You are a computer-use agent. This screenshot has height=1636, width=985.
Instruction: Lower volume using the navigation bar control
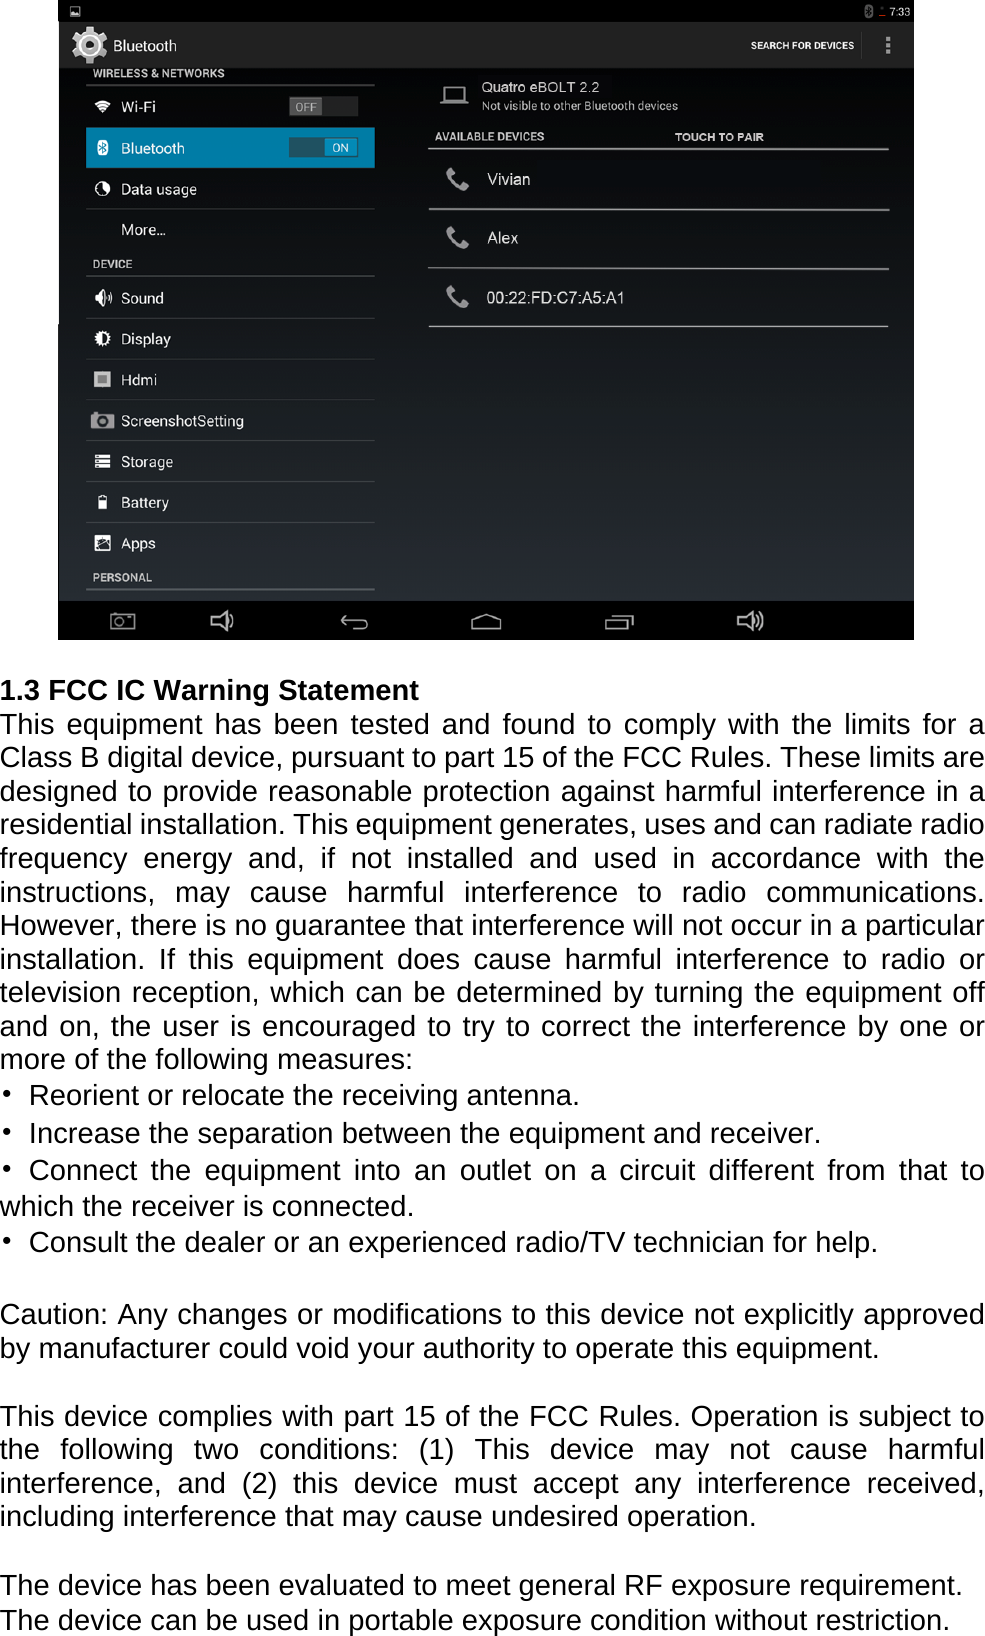(221, 620)
